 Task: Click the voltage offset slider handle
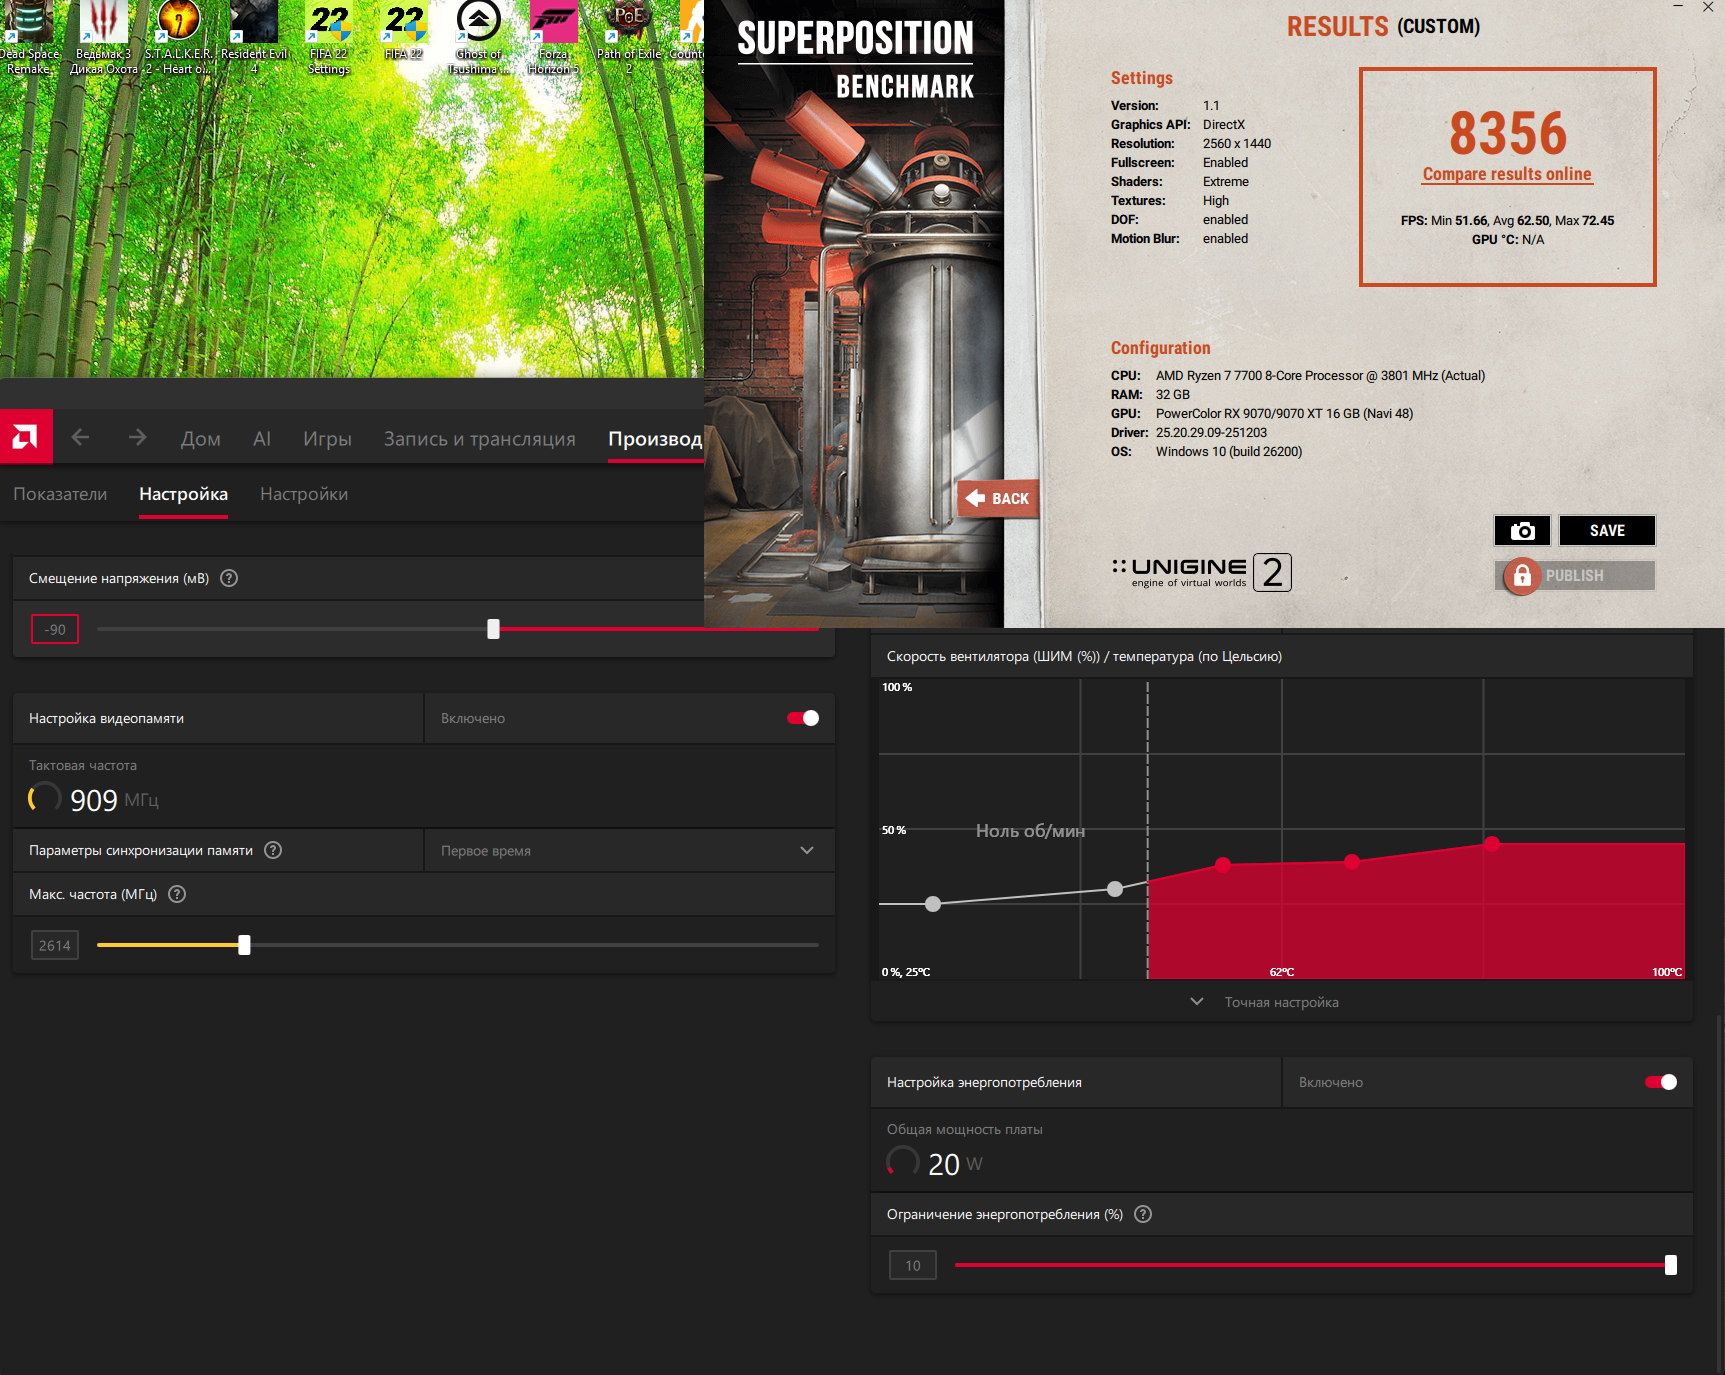[493, 629]
